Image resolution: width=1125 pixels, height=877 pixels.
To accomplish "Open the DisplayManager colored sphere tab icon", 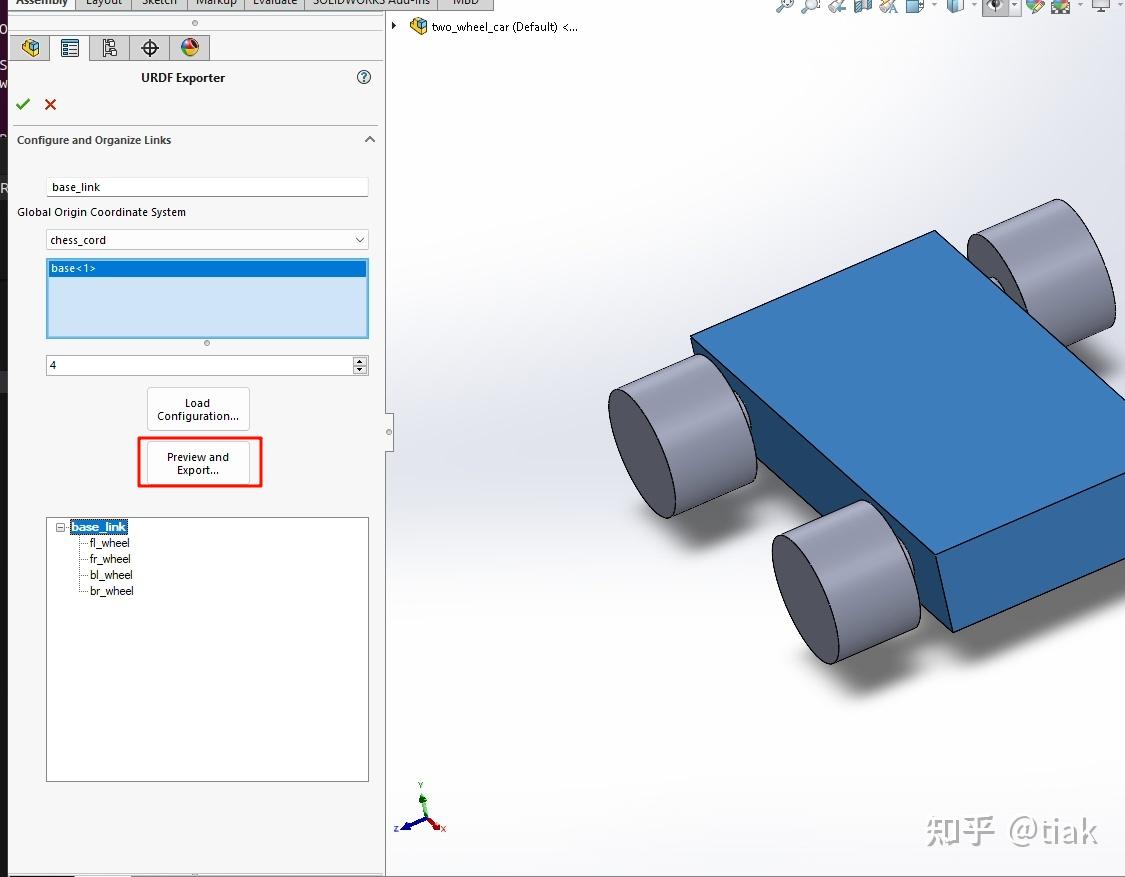I will coord(189,47).
